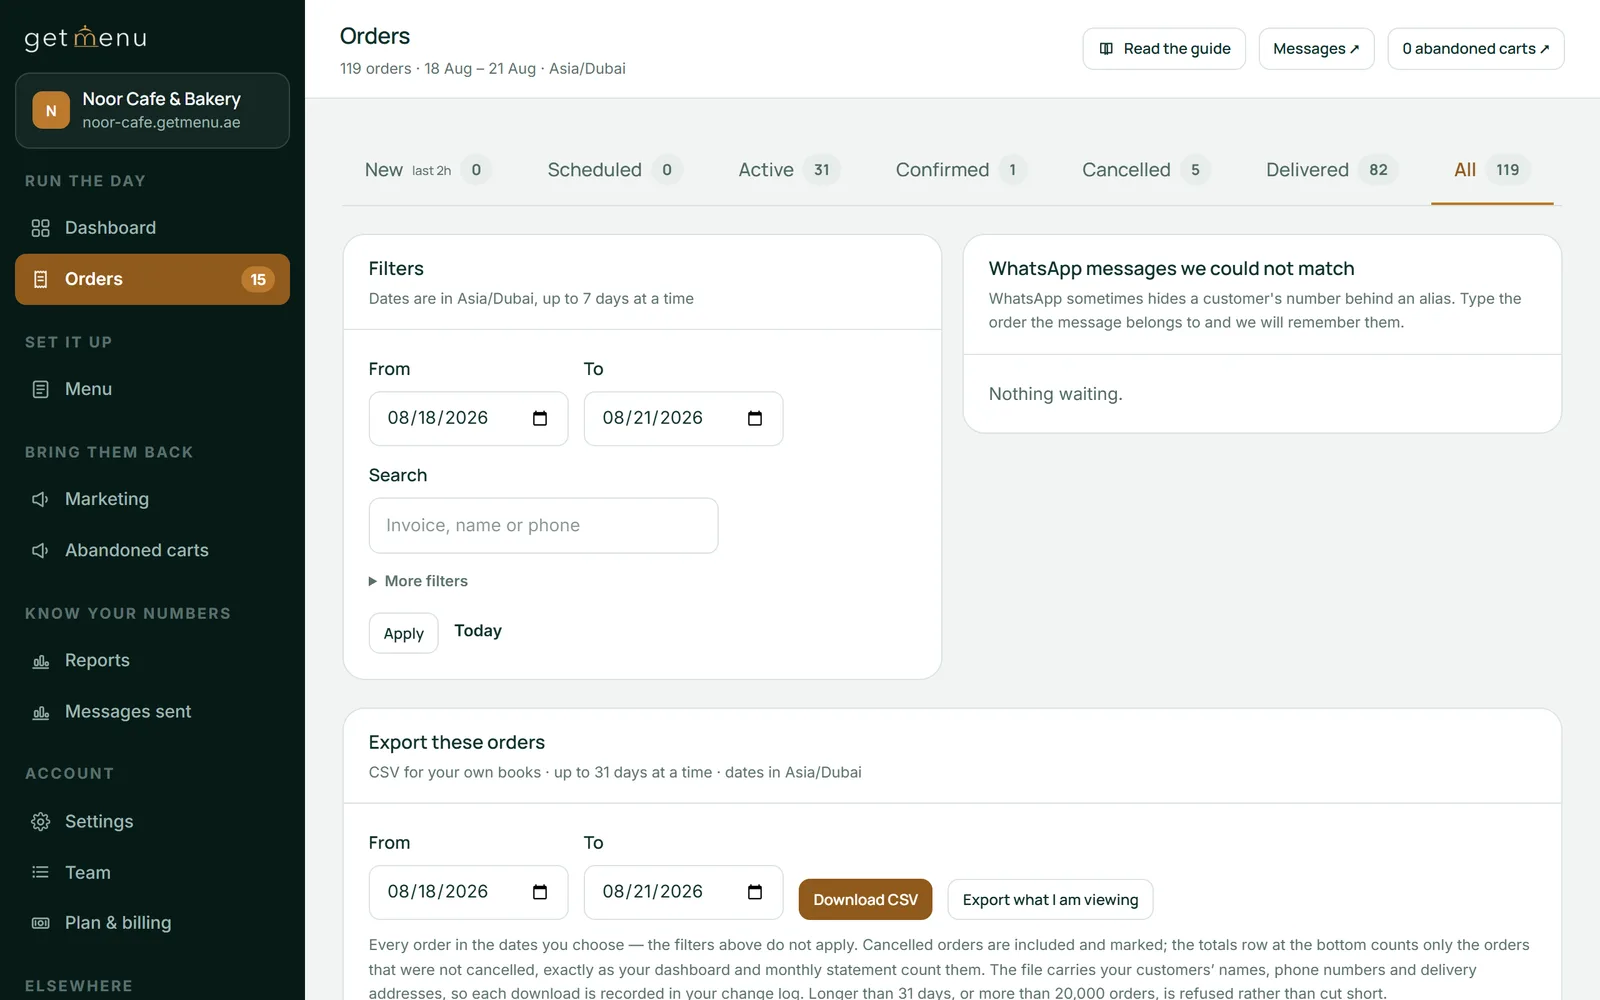
Task: Open Messages sent in sidebar
Action: 152,712
